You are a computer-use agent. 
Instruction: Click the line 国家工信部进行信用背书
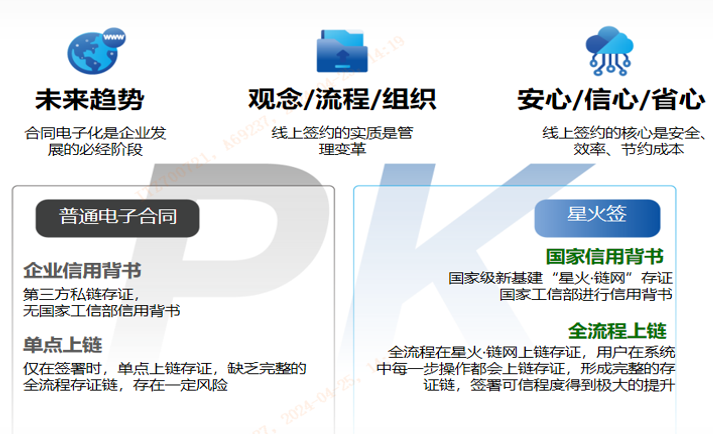[586, 294]
